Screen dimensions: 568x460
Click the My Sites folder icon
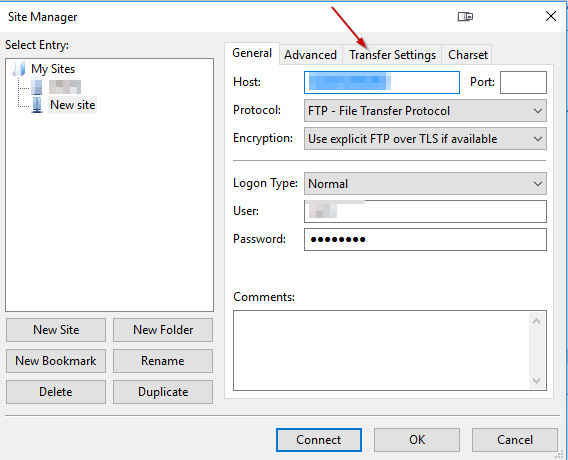tap(19, 69)
